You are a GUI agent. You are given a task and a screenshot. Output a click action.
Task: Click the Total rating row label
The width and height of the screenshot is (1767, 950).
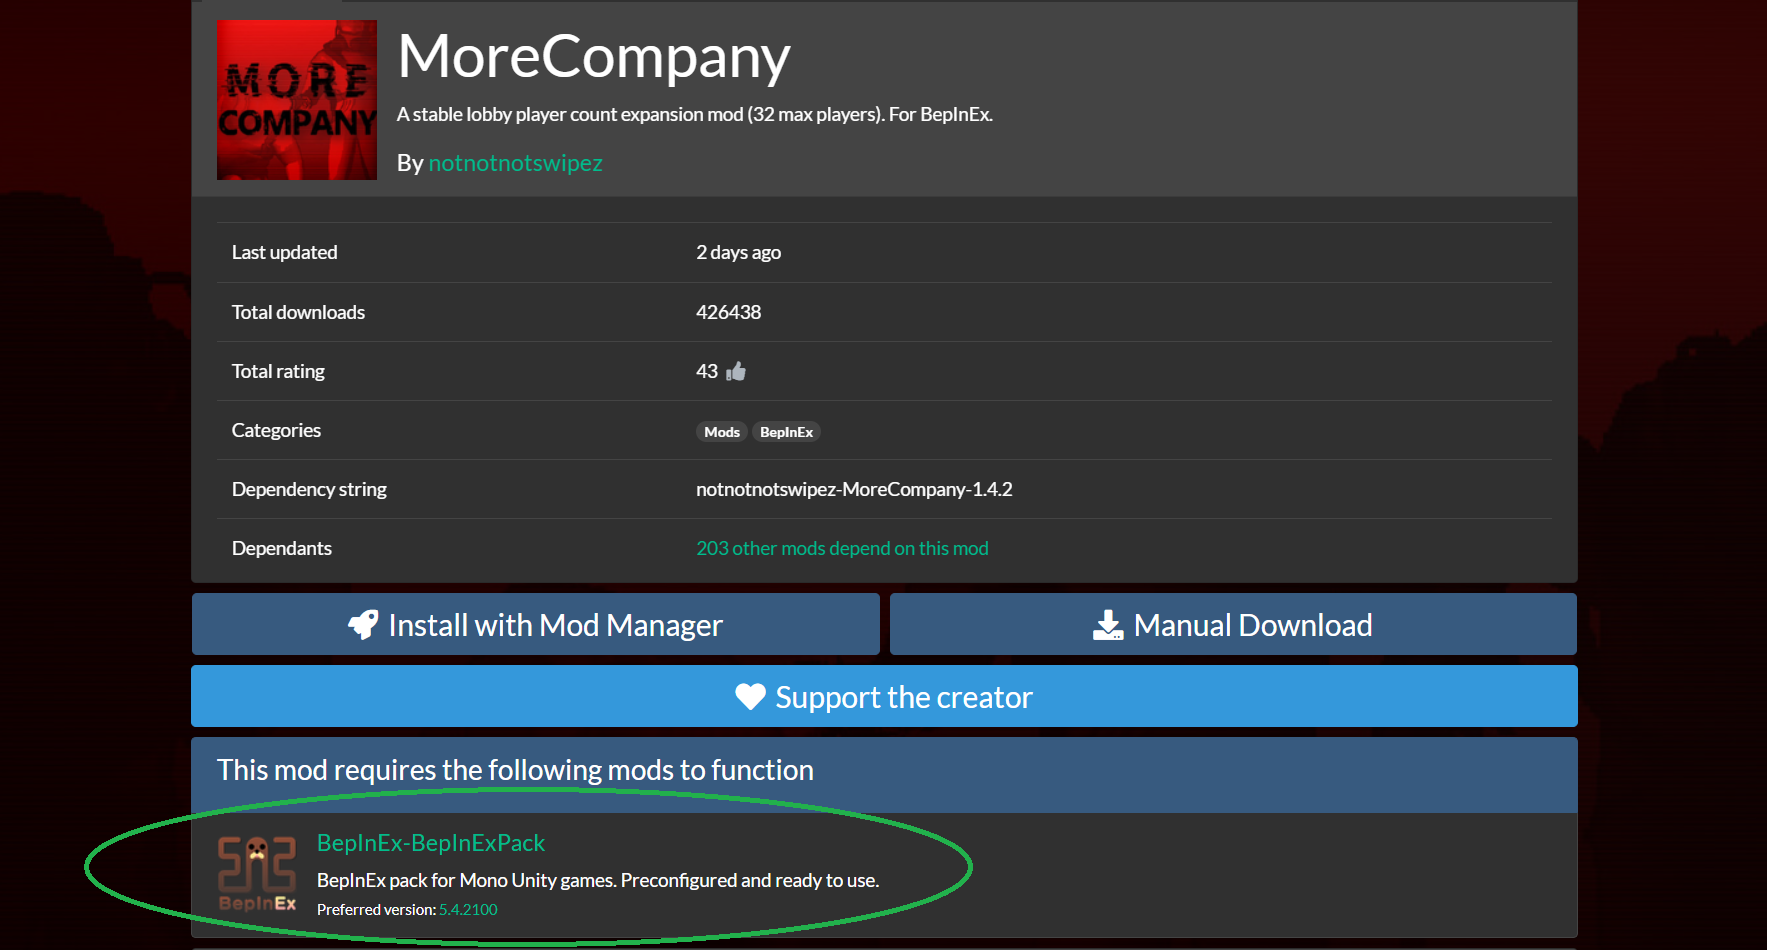click(278, 371)
